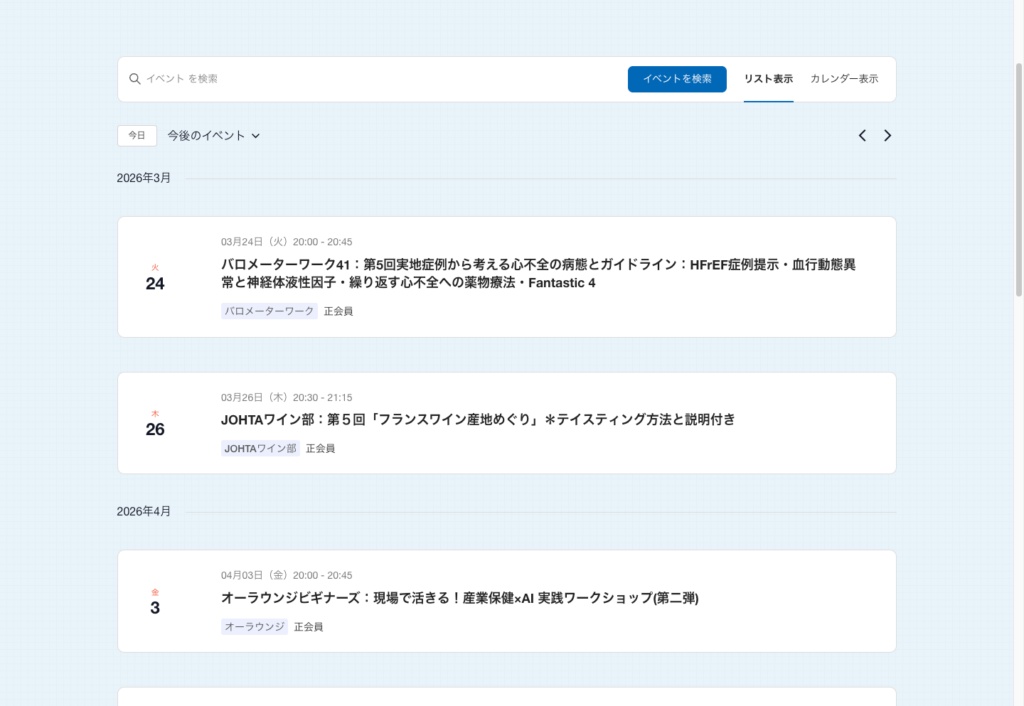Screen dimensions: 1024x706
Task: Switch to カレンダー表示 tab
Action: pyautogui.click(x=844, y=79)
